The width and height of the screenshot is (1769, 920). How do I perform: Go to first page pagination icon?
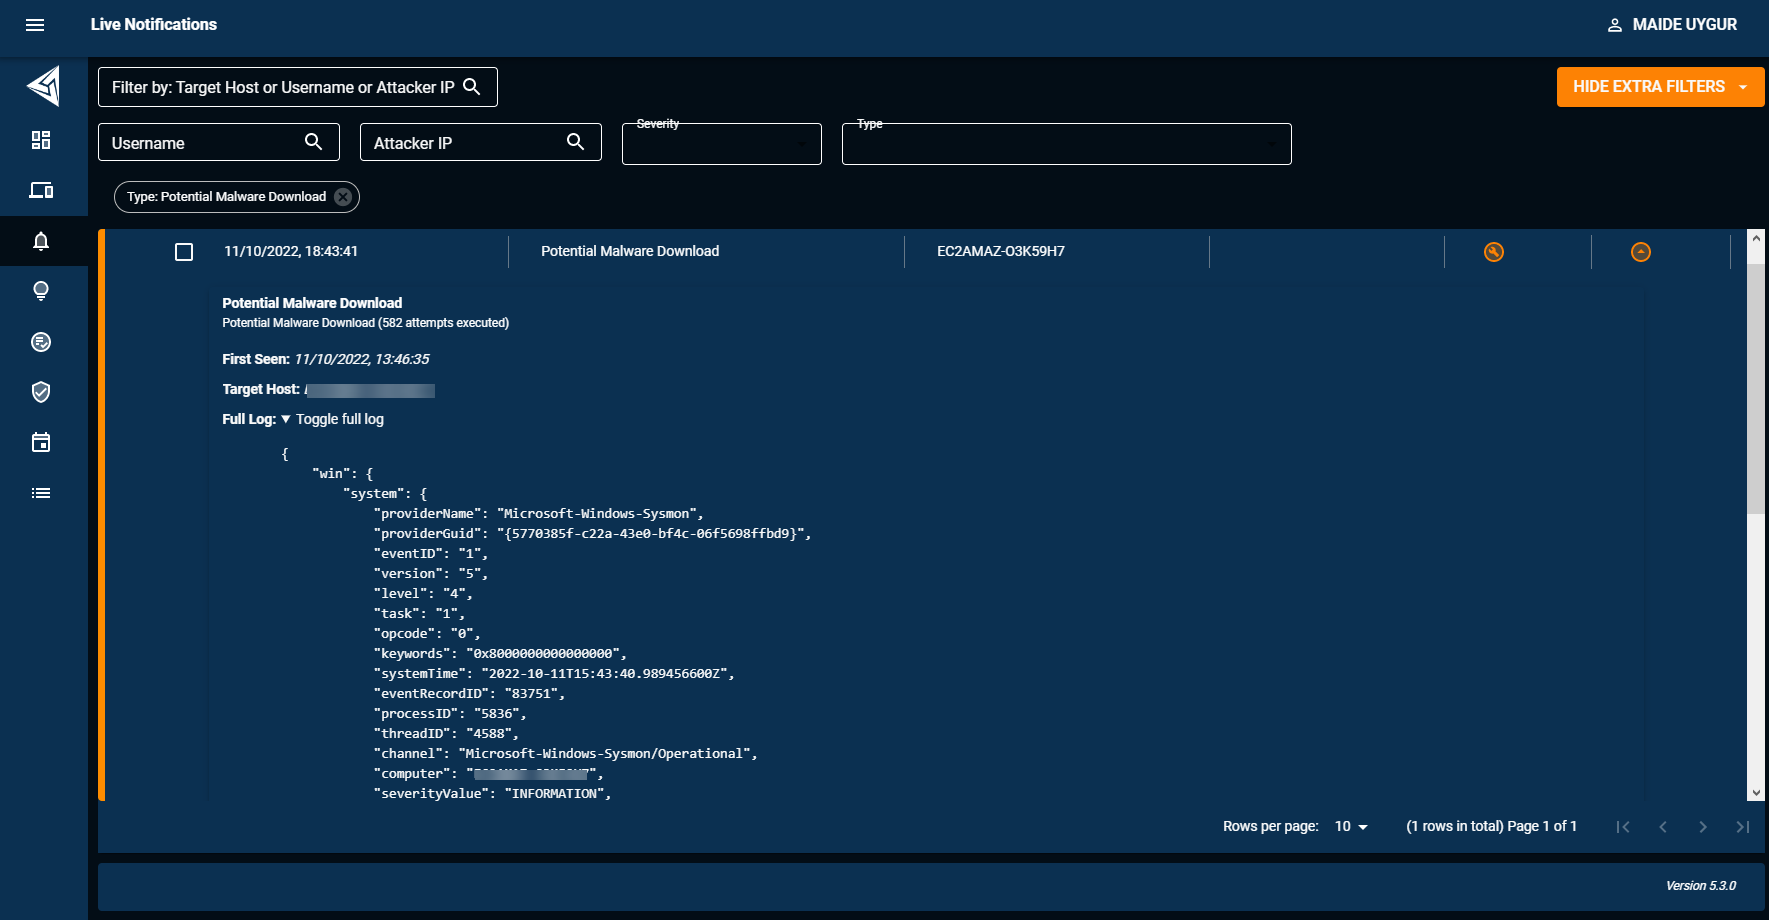tap(1623, 827)
